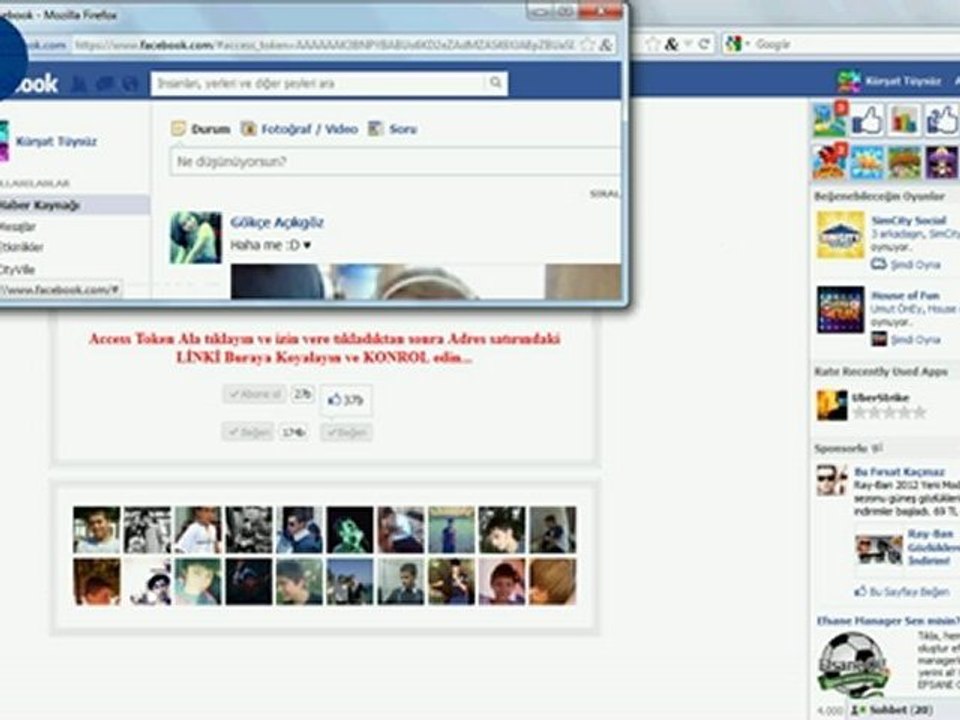This screenshot has width=960, height=720.
Task: Click Ray-Ban sunglasses ad thumbnail
Action: click(879, 549)
